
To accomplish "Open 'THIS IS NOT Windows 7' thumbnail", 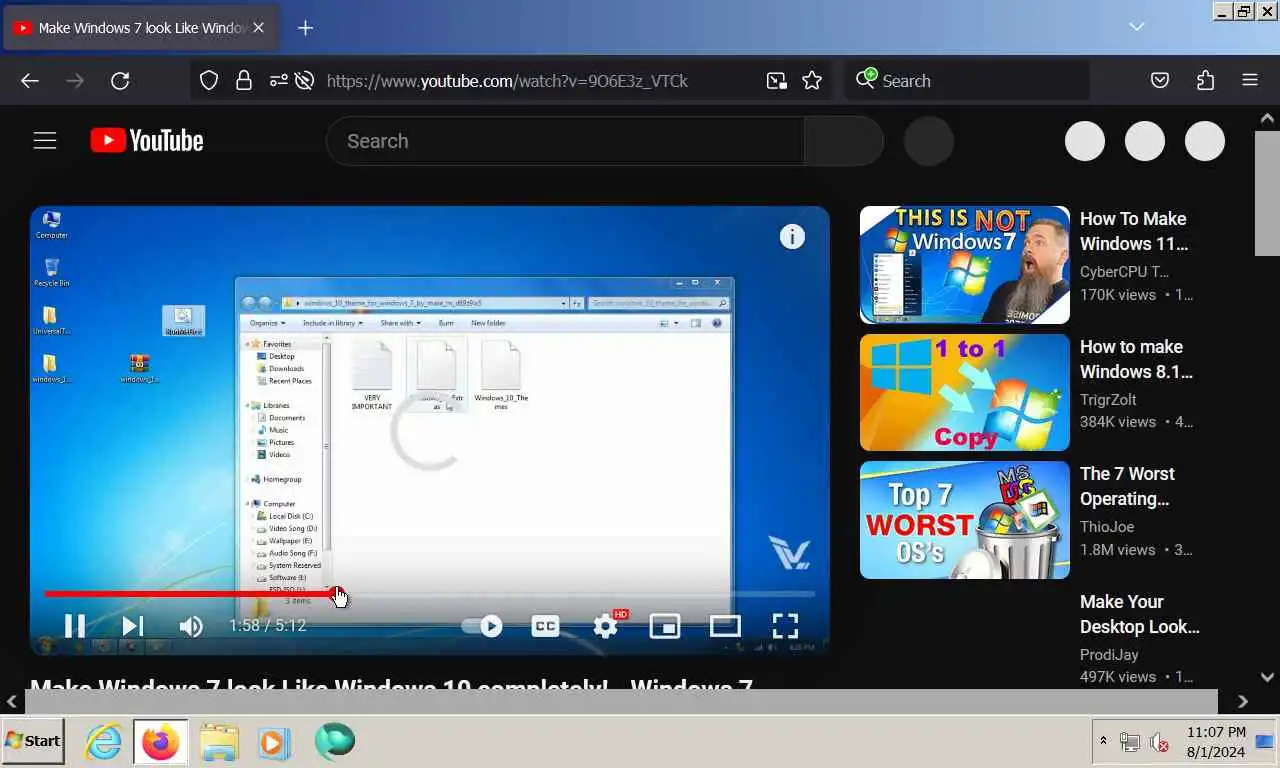I will coord(965,265).
